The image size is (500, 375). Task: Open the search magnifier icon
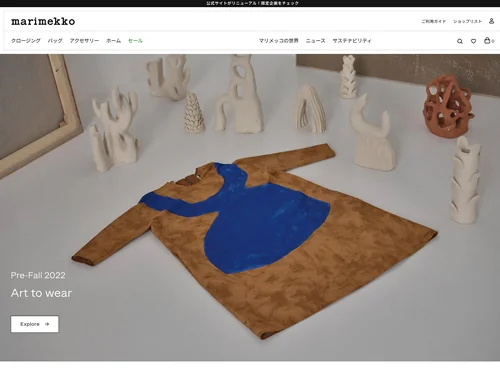click(x=460, y=41)
